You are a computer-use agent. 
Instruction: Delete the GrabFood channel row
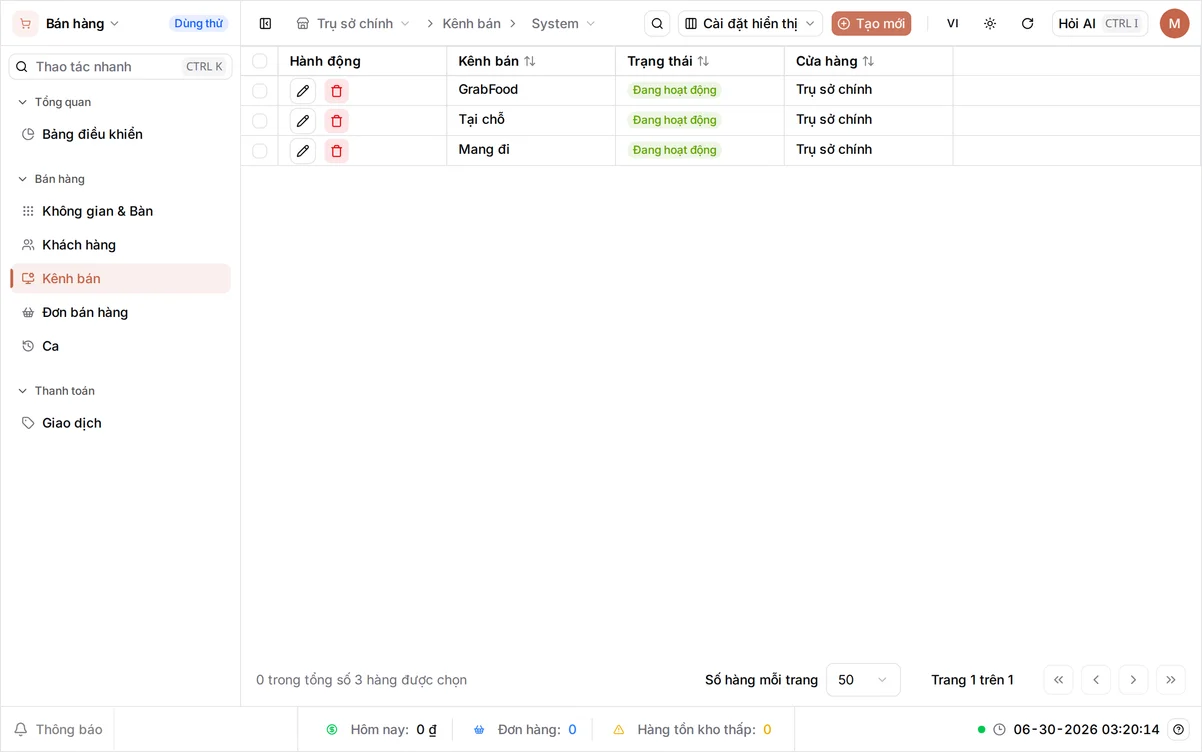tap(336, 91)
